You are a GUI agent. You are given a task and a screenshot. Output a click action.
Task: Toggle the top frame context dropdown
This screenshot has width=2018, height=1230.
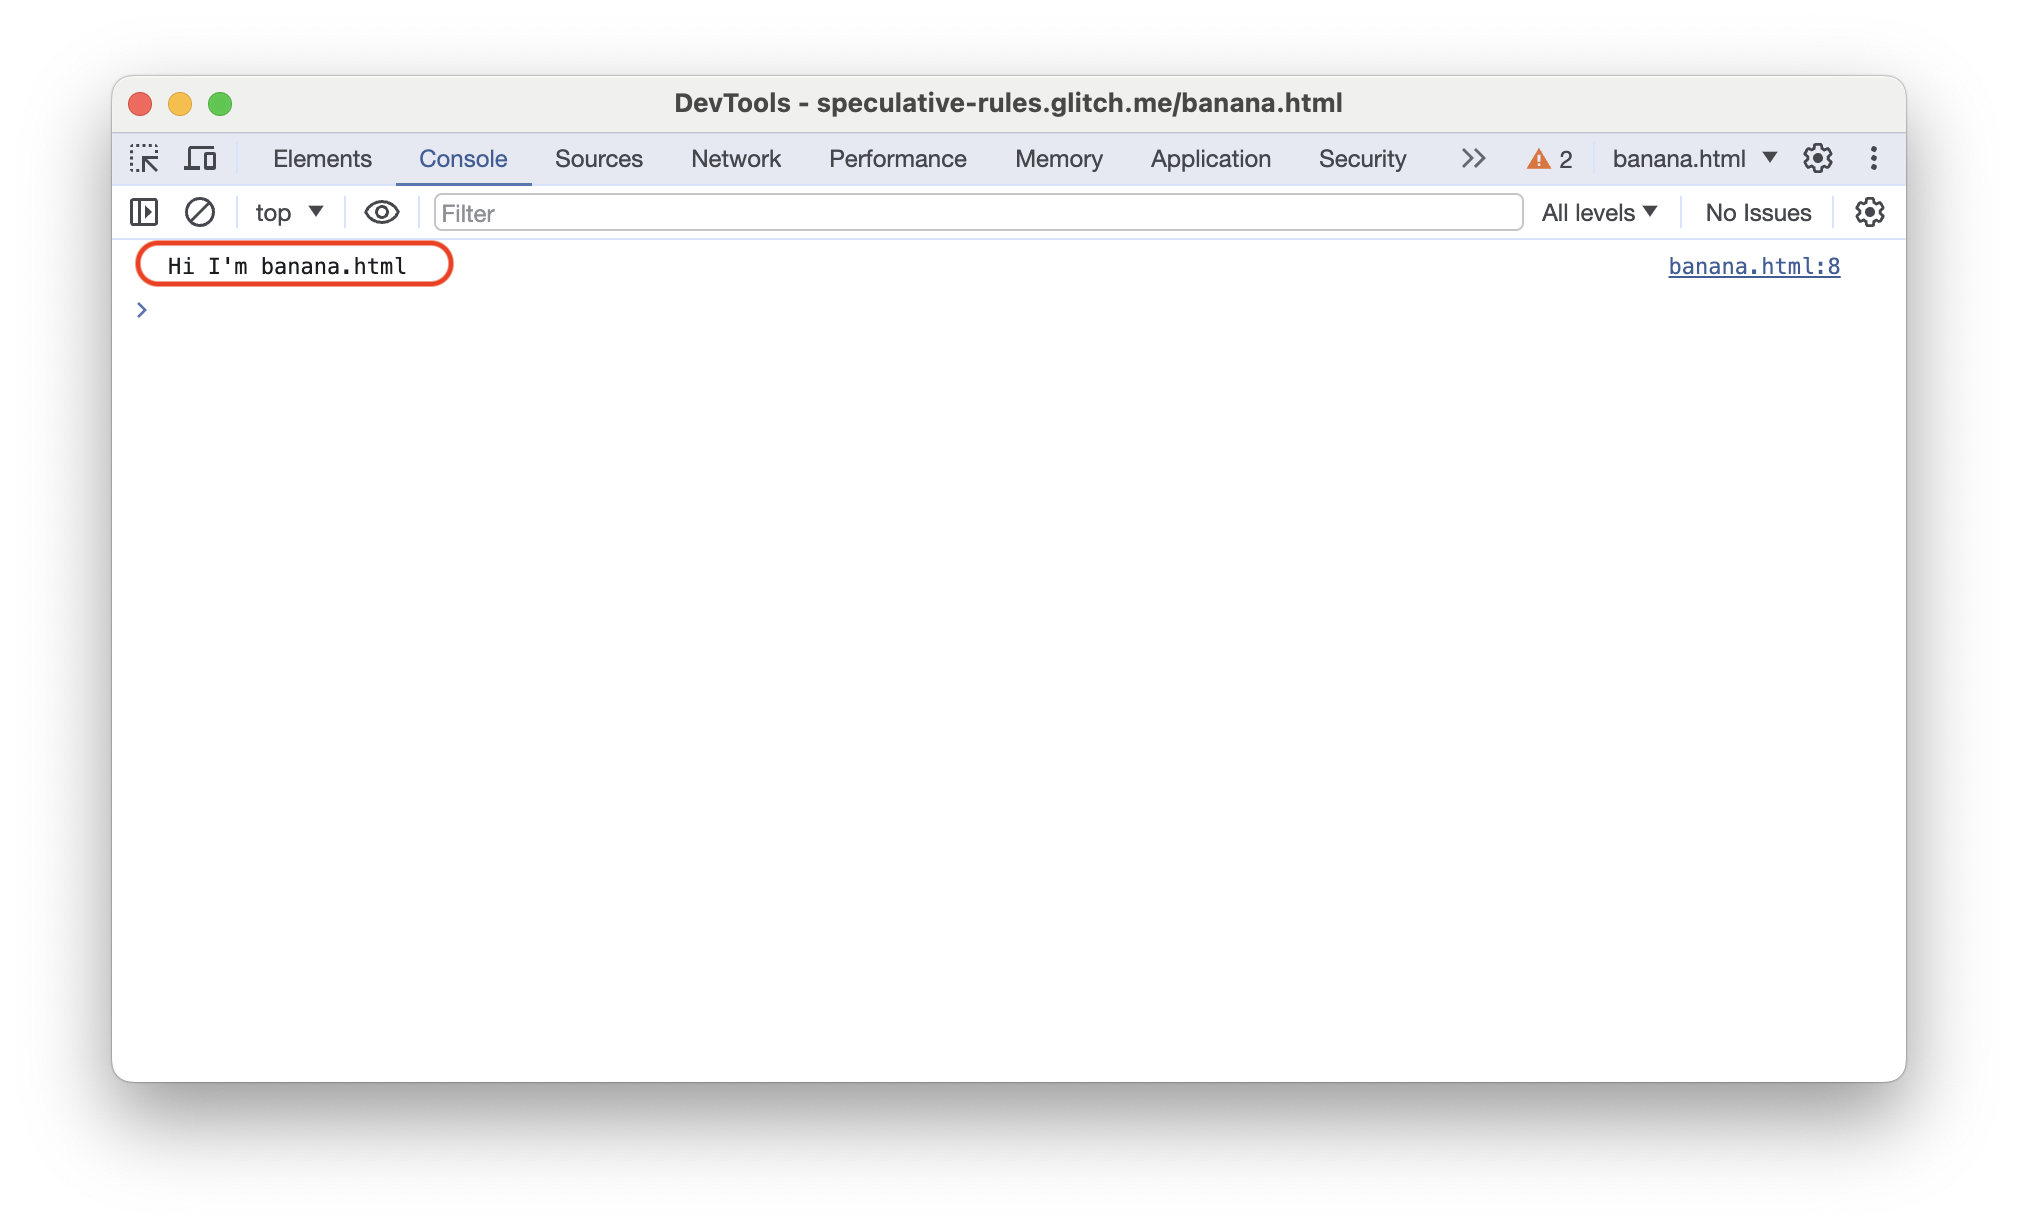click(x=284, y=213)
